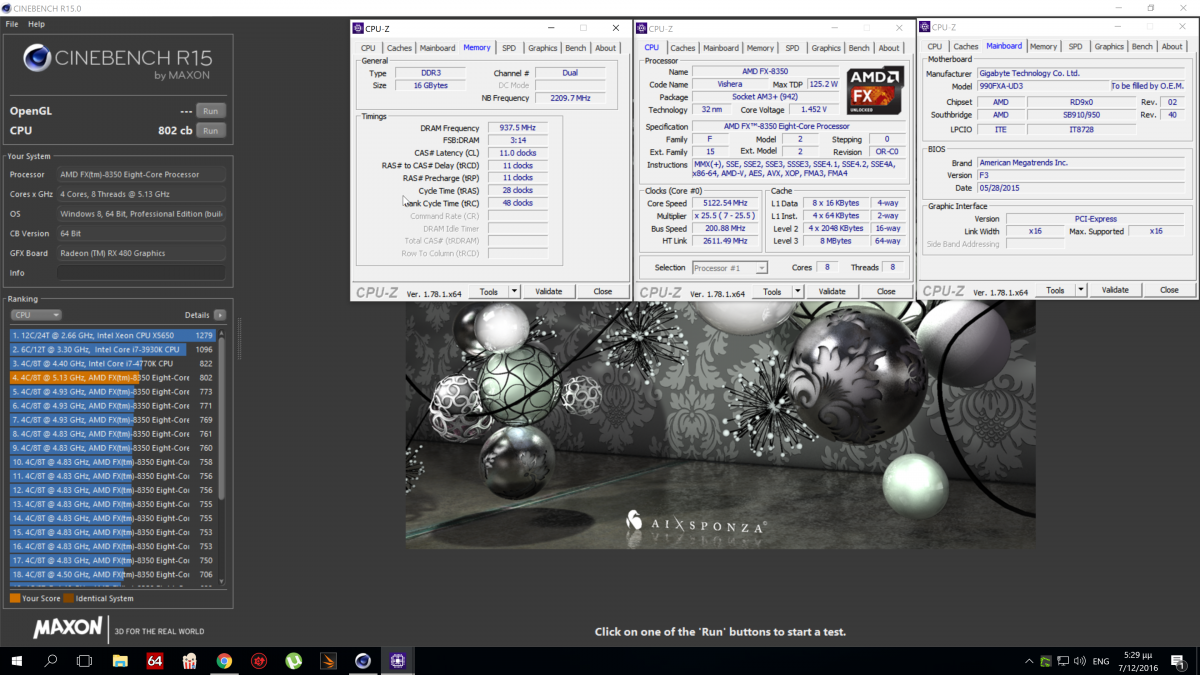Image resolution: width=1200 pixels, height=675 pixels.
Task: Click Validate in Memory CPU-Z window
Action: coord(549,292)
